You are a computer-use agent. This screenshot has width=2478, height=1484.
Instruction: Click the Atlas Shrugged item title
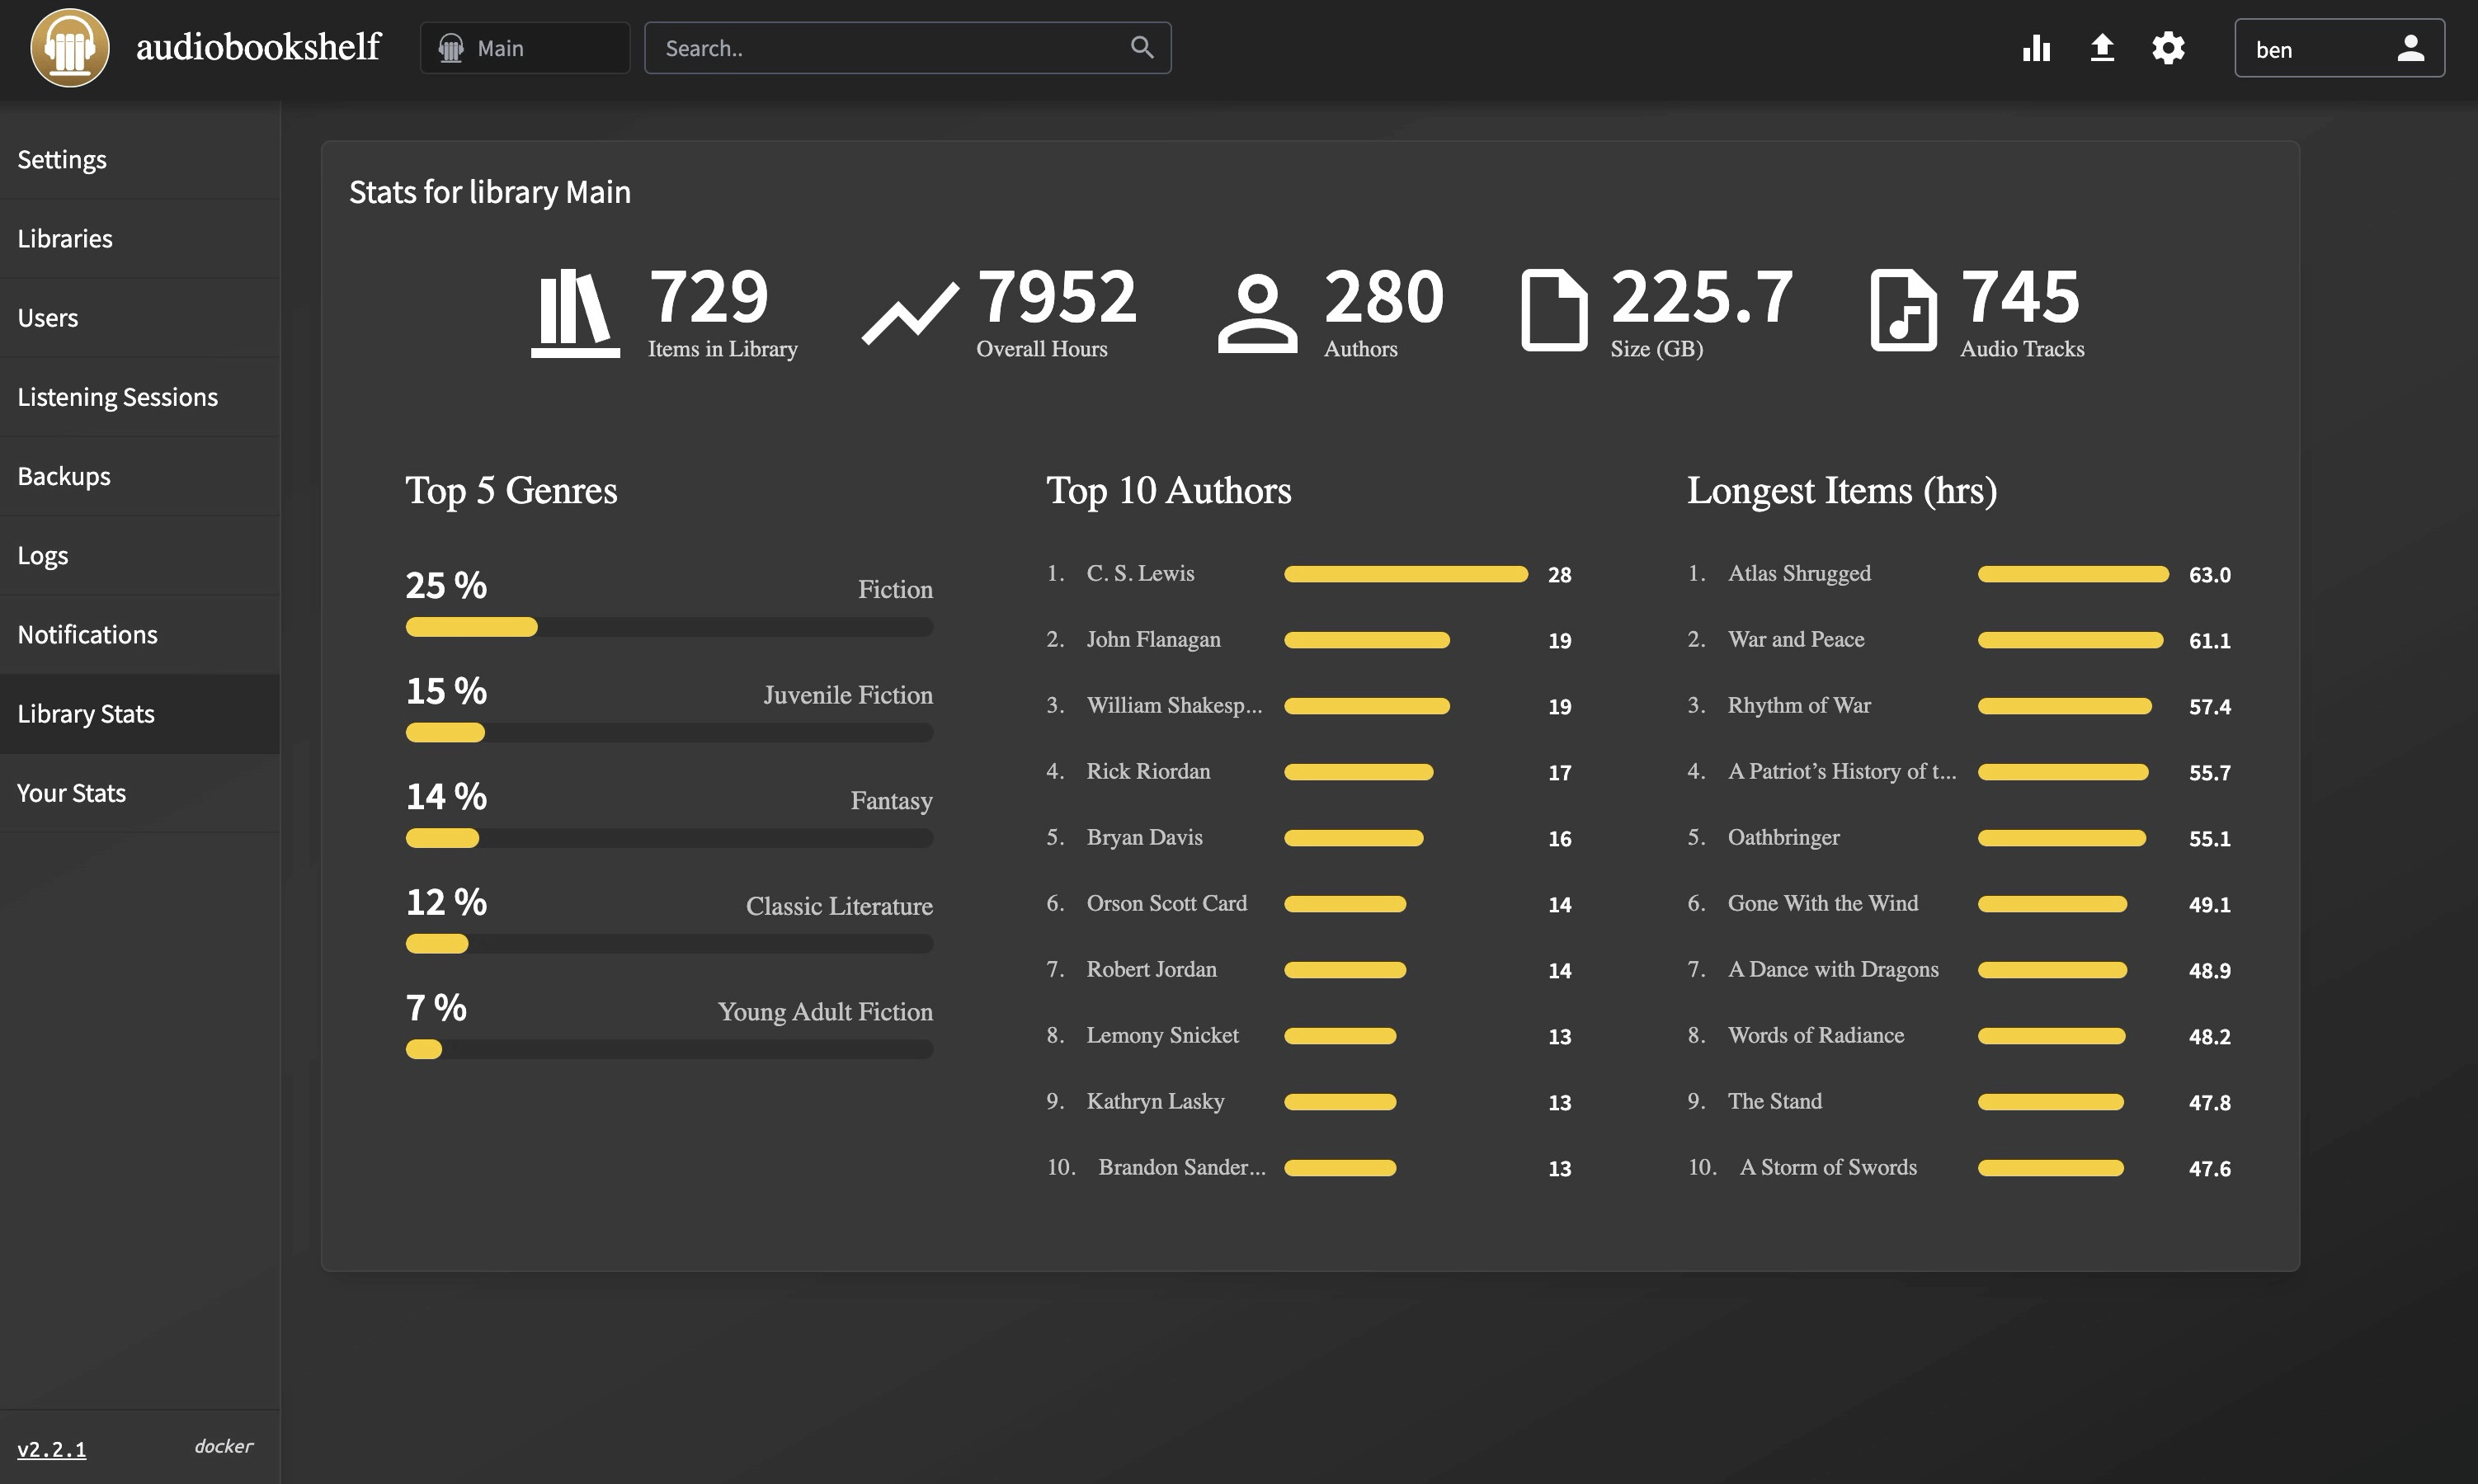(1799, 573)
